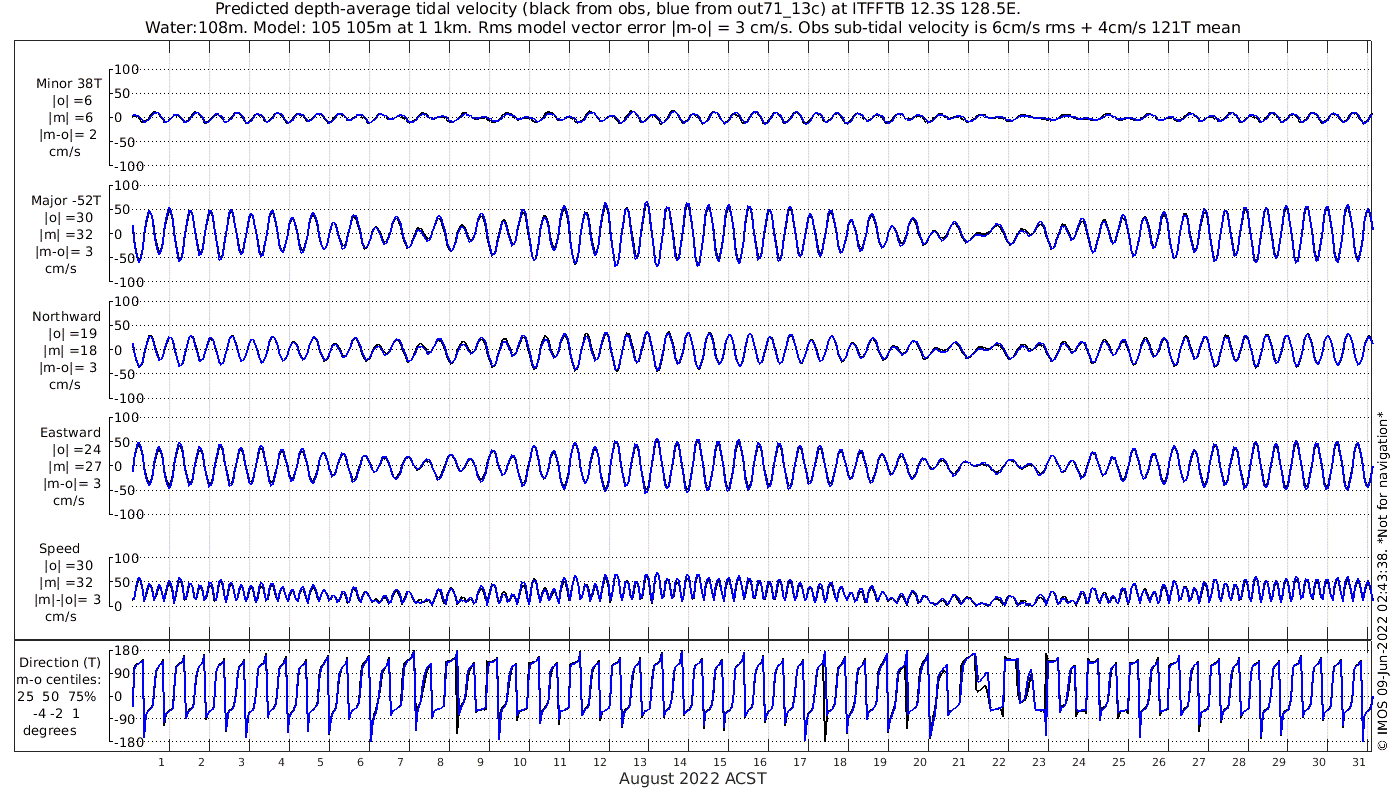This screenshot has height=800, width=1400.
Task: Click the '|m| =27' value
Action: point(72,466)
